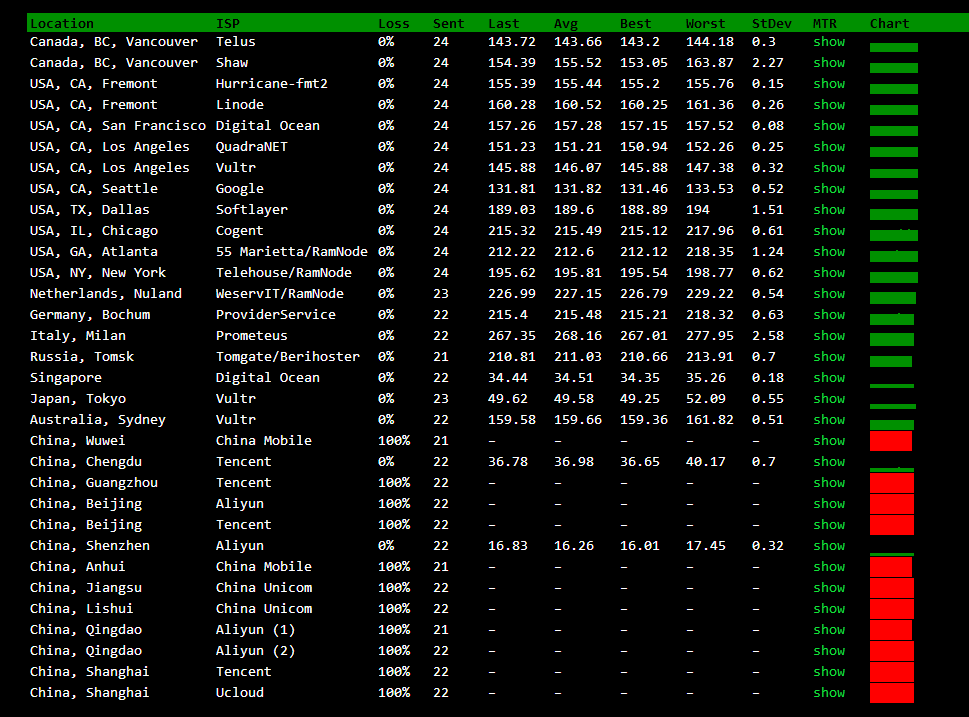Click the StDev column header
Image resolution: width=969 pixels, height=717 pixels.
click(x=771, y=23)
